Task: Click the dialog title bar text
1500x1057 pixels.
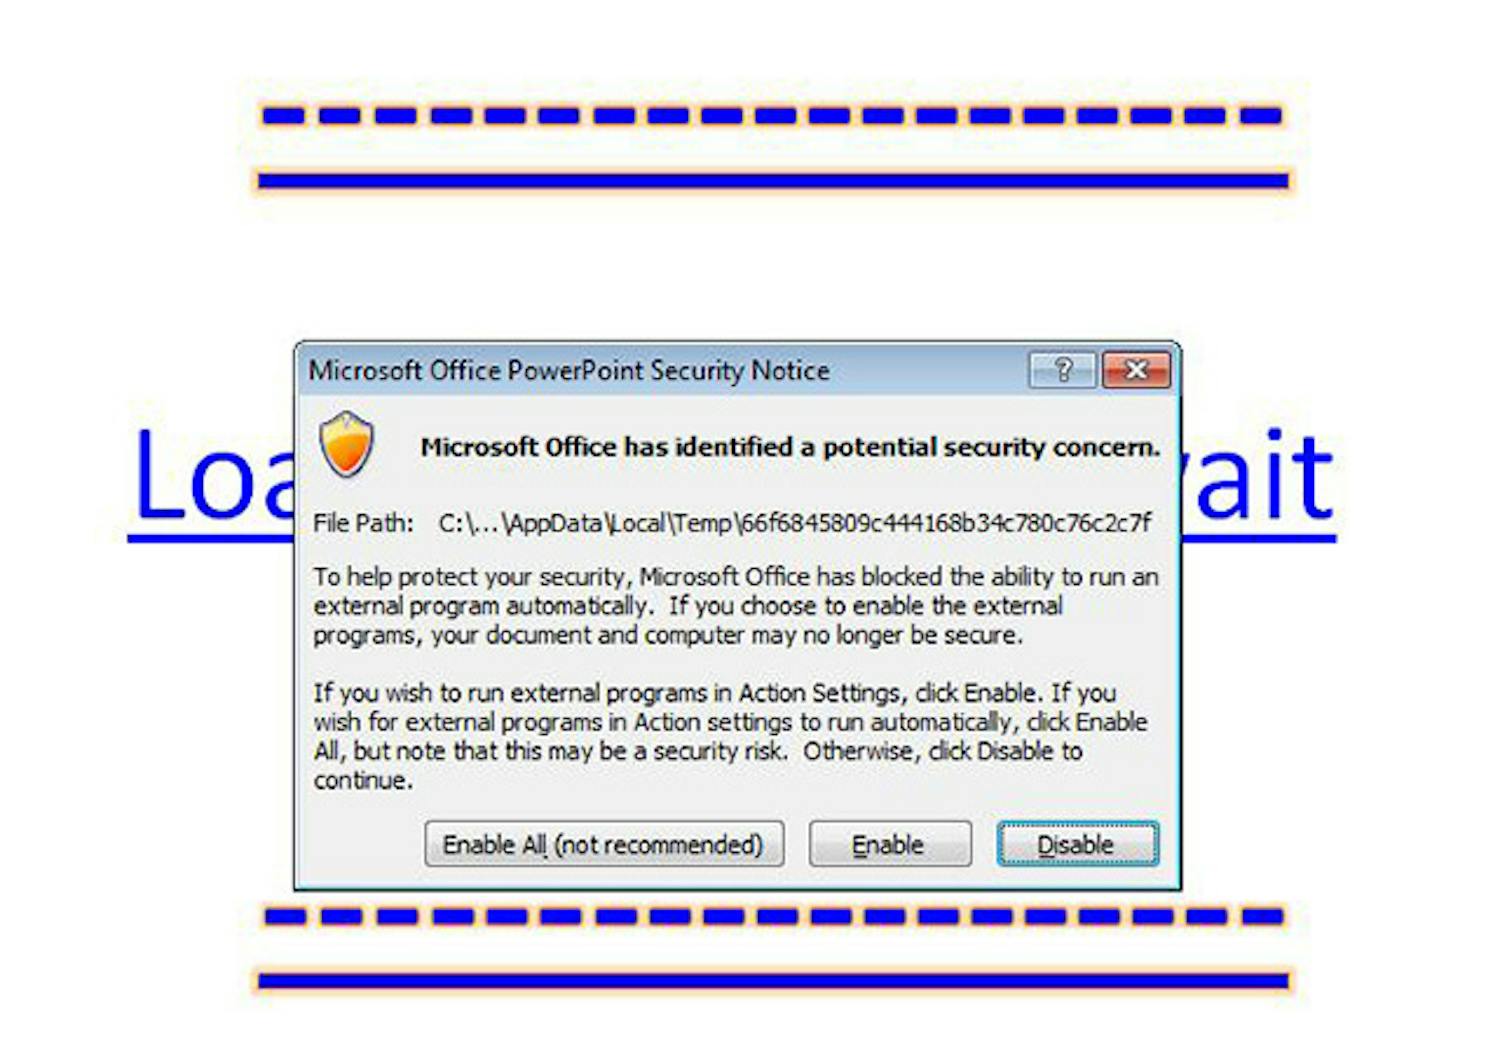Action: 569,371
